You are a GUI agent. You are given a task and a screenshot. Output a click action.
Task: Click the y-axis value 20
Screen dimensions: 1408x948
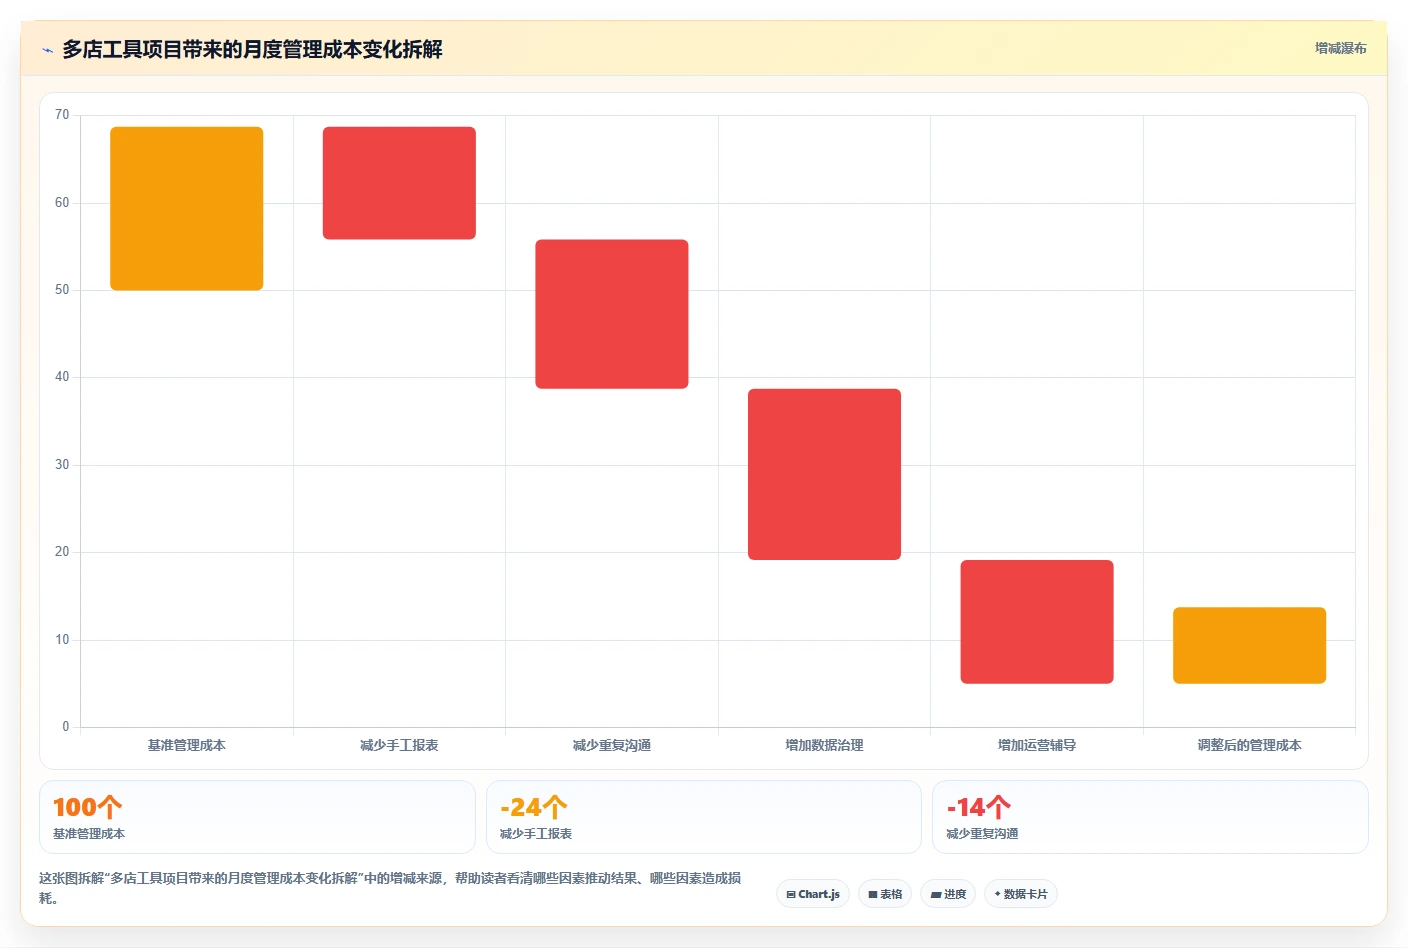pyautogui.click(x=62, y=552)
